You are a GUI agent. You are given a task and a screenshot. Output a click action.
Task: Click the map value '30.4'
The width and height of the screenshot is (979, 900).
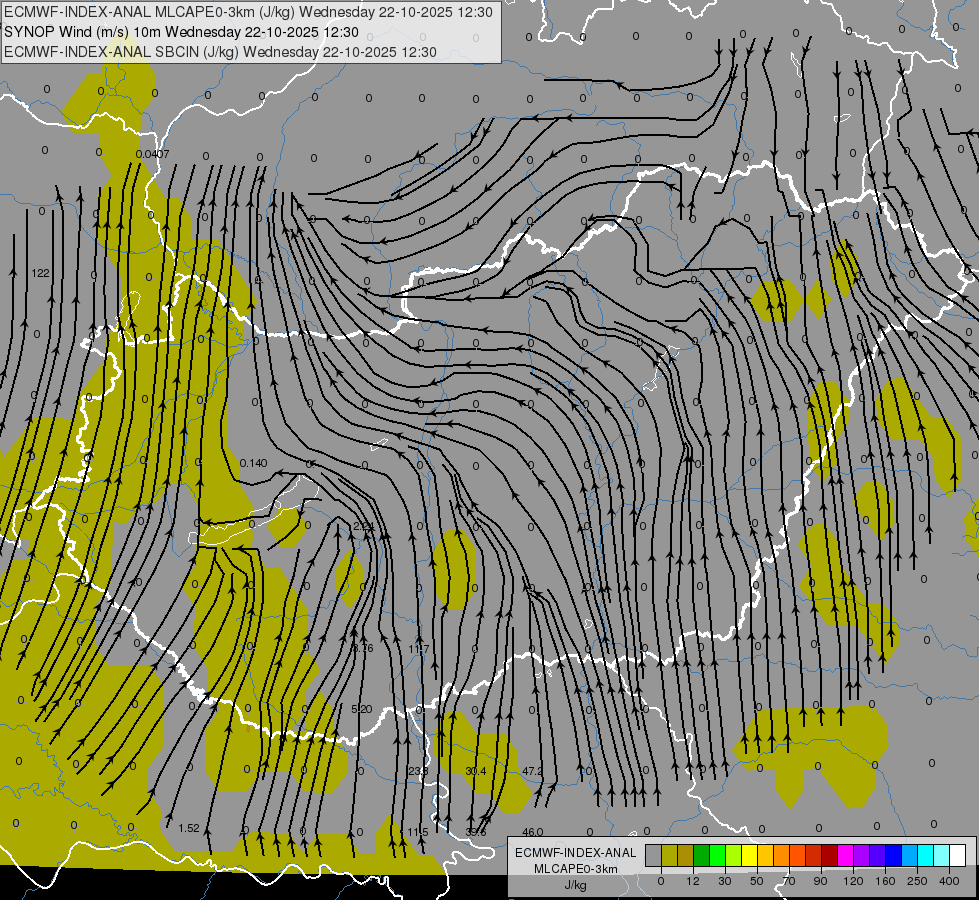pyautogui.click(x=476, y=771)
